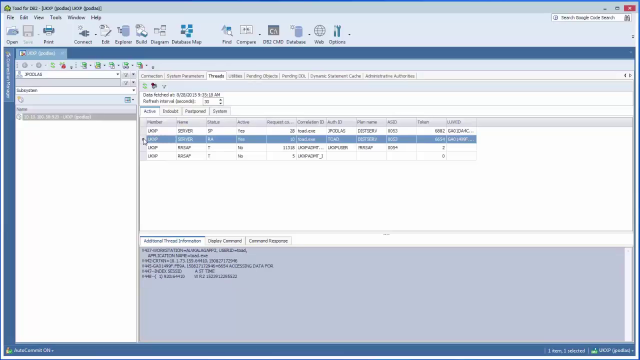640x360 pixels.
Task: Sort by the Request count column header
Action: pos(280,122)
